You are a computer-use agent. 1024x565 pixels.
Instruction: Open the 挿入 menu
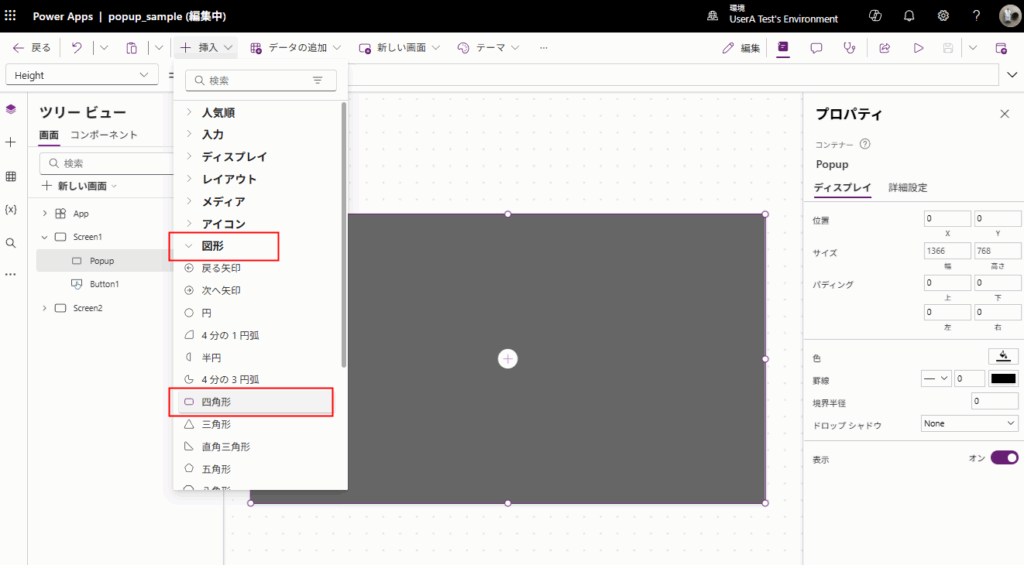coord(206,48)
